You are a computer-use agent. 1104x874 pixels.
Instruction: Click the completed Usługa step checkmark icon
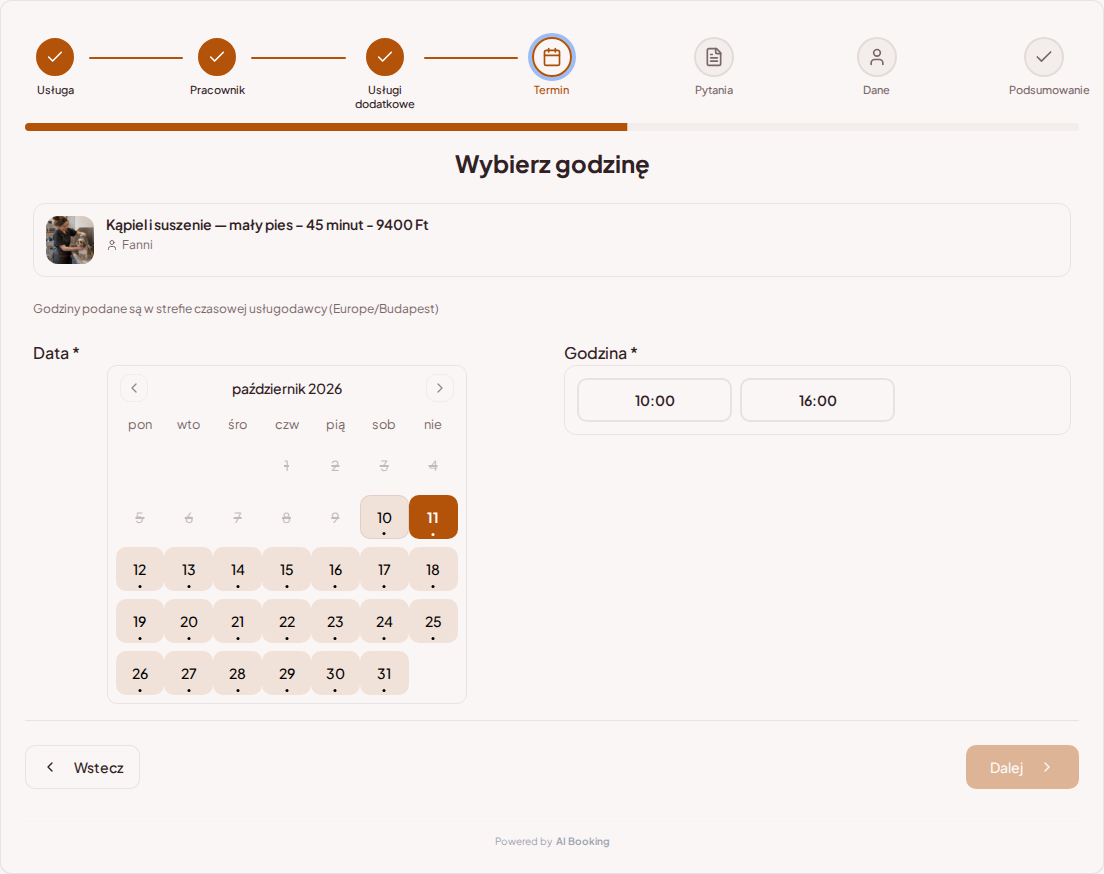[x=55, y=57]
